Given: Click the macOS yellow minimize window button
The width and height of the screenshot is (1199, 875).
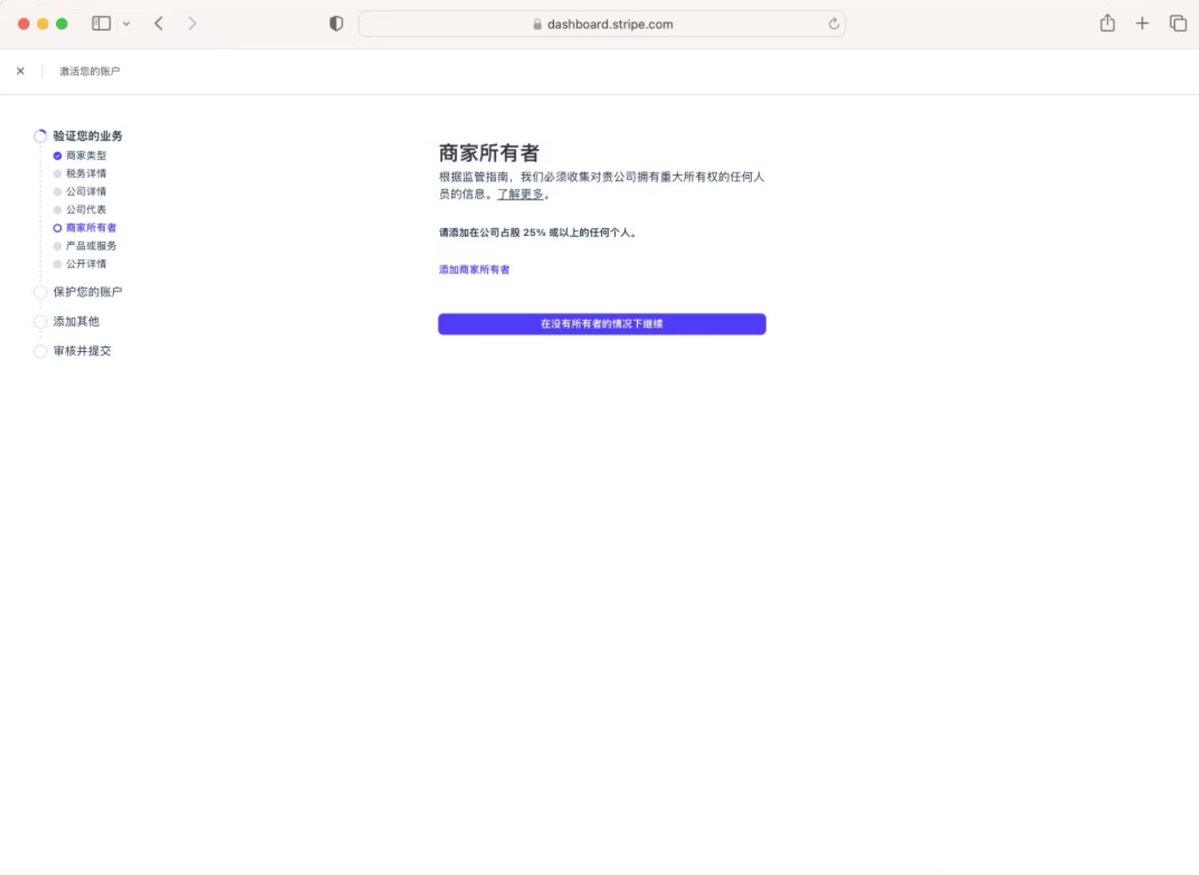Looking at the screenshot, I should [x=43, y=24].
